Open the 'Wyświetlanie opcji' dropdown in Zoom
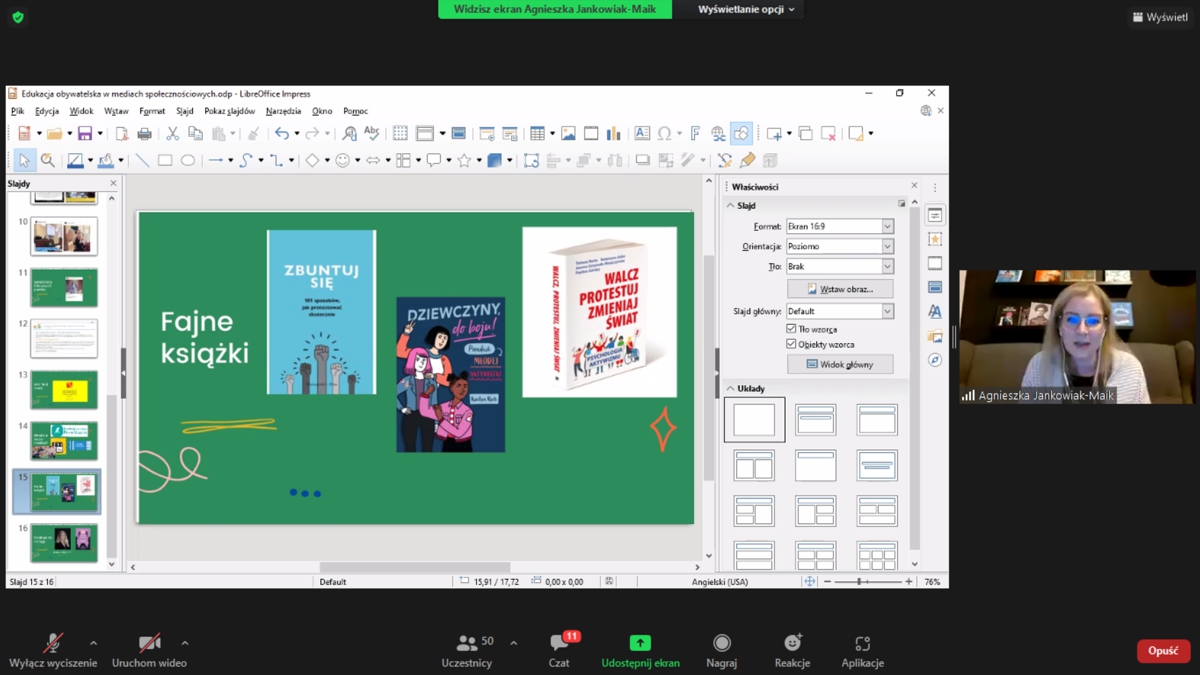This screenshot has width=1200, height=675. point(746,9)
